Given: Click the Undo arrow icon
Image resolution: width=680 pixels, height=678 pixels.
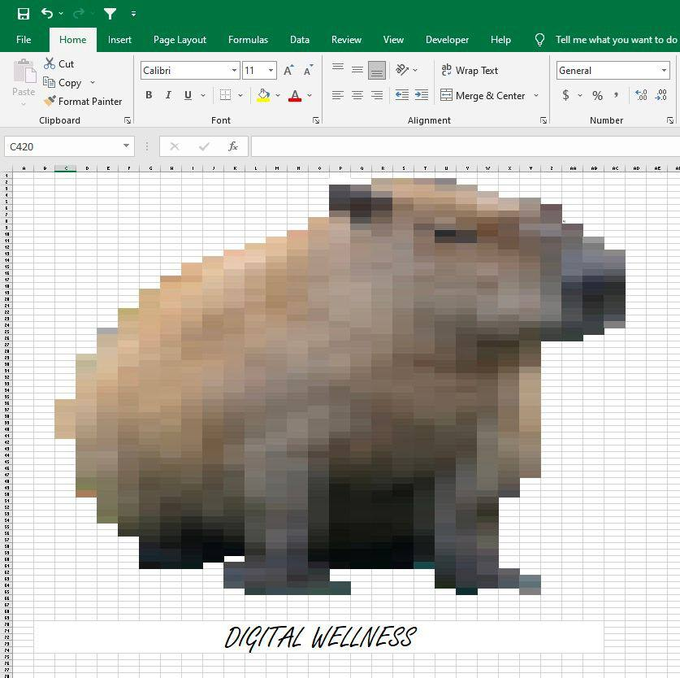Looking at the screenshot, I should [x=47, y=13].
